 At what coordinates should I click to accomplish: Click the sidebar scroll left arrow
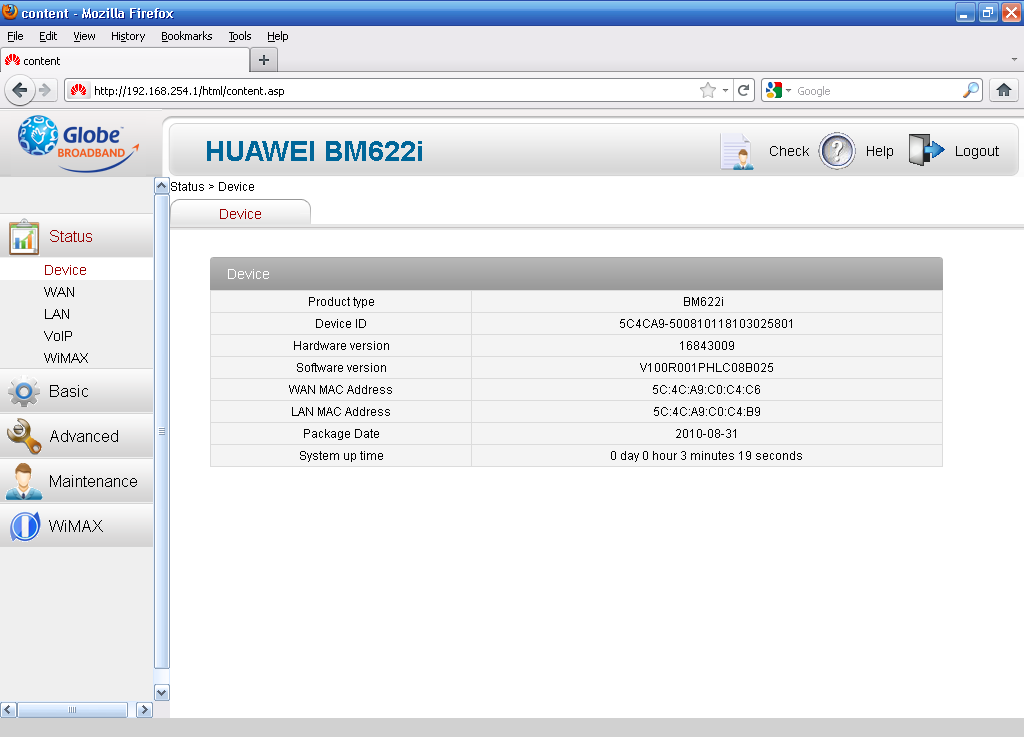pos(8,710)
